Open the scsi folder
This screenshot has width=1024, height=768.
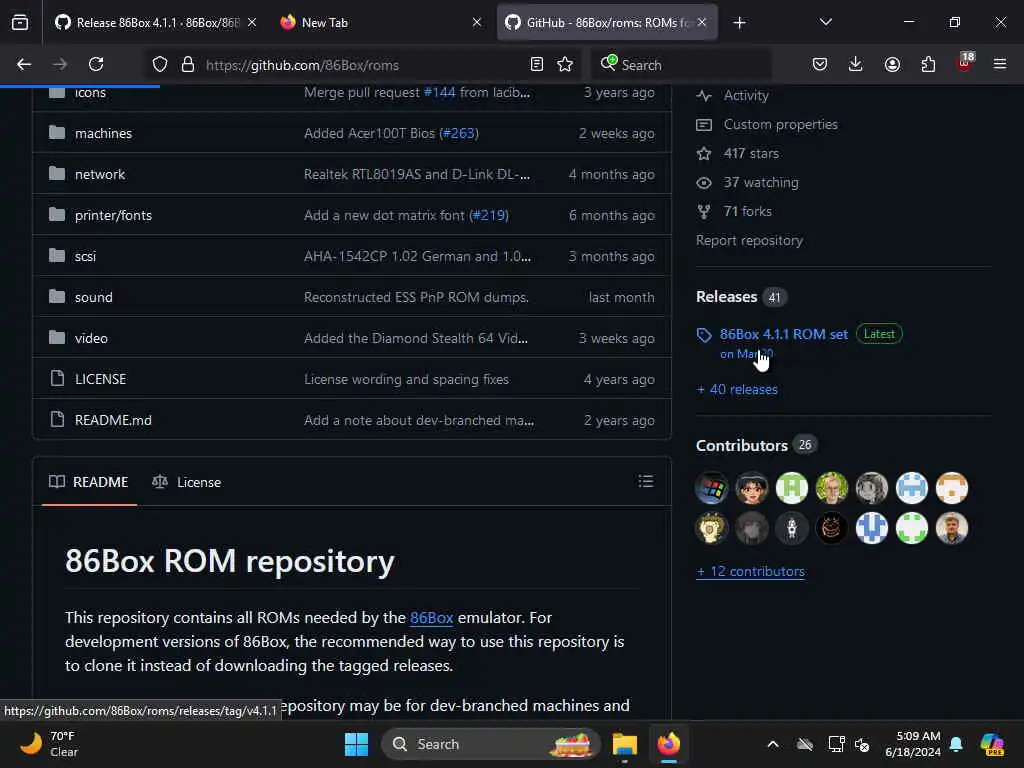(x=85, y=257)
